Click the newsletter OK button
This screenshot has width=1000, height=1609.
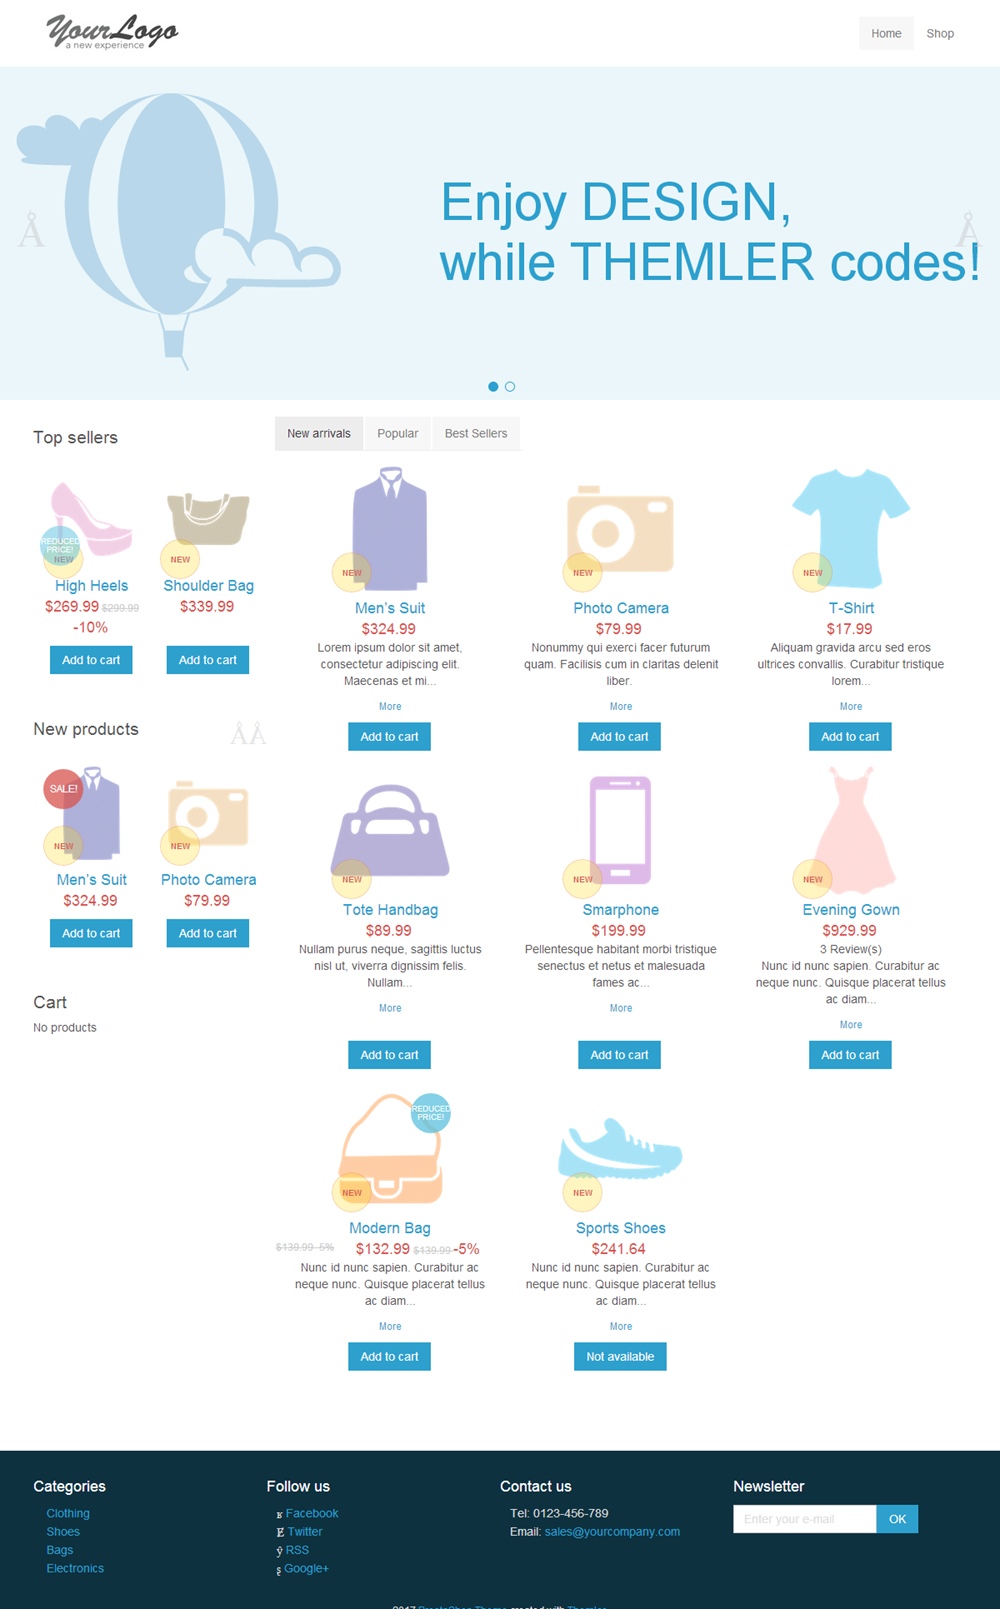pos(897,1519)
